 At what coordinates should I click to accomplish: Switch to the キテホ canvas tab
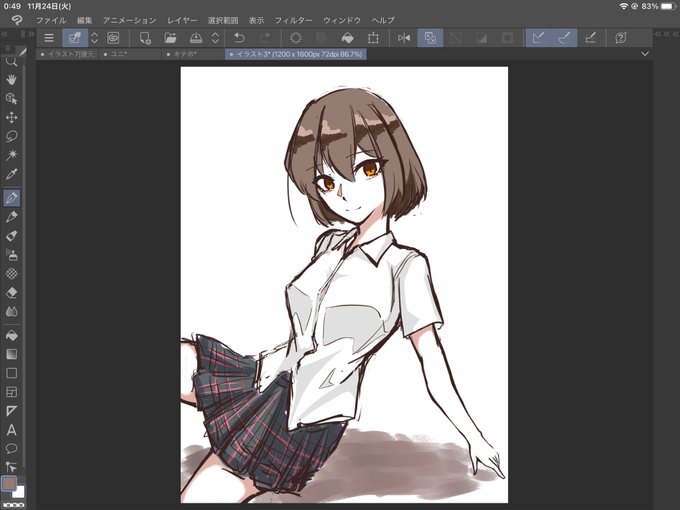tap(193, 54)
